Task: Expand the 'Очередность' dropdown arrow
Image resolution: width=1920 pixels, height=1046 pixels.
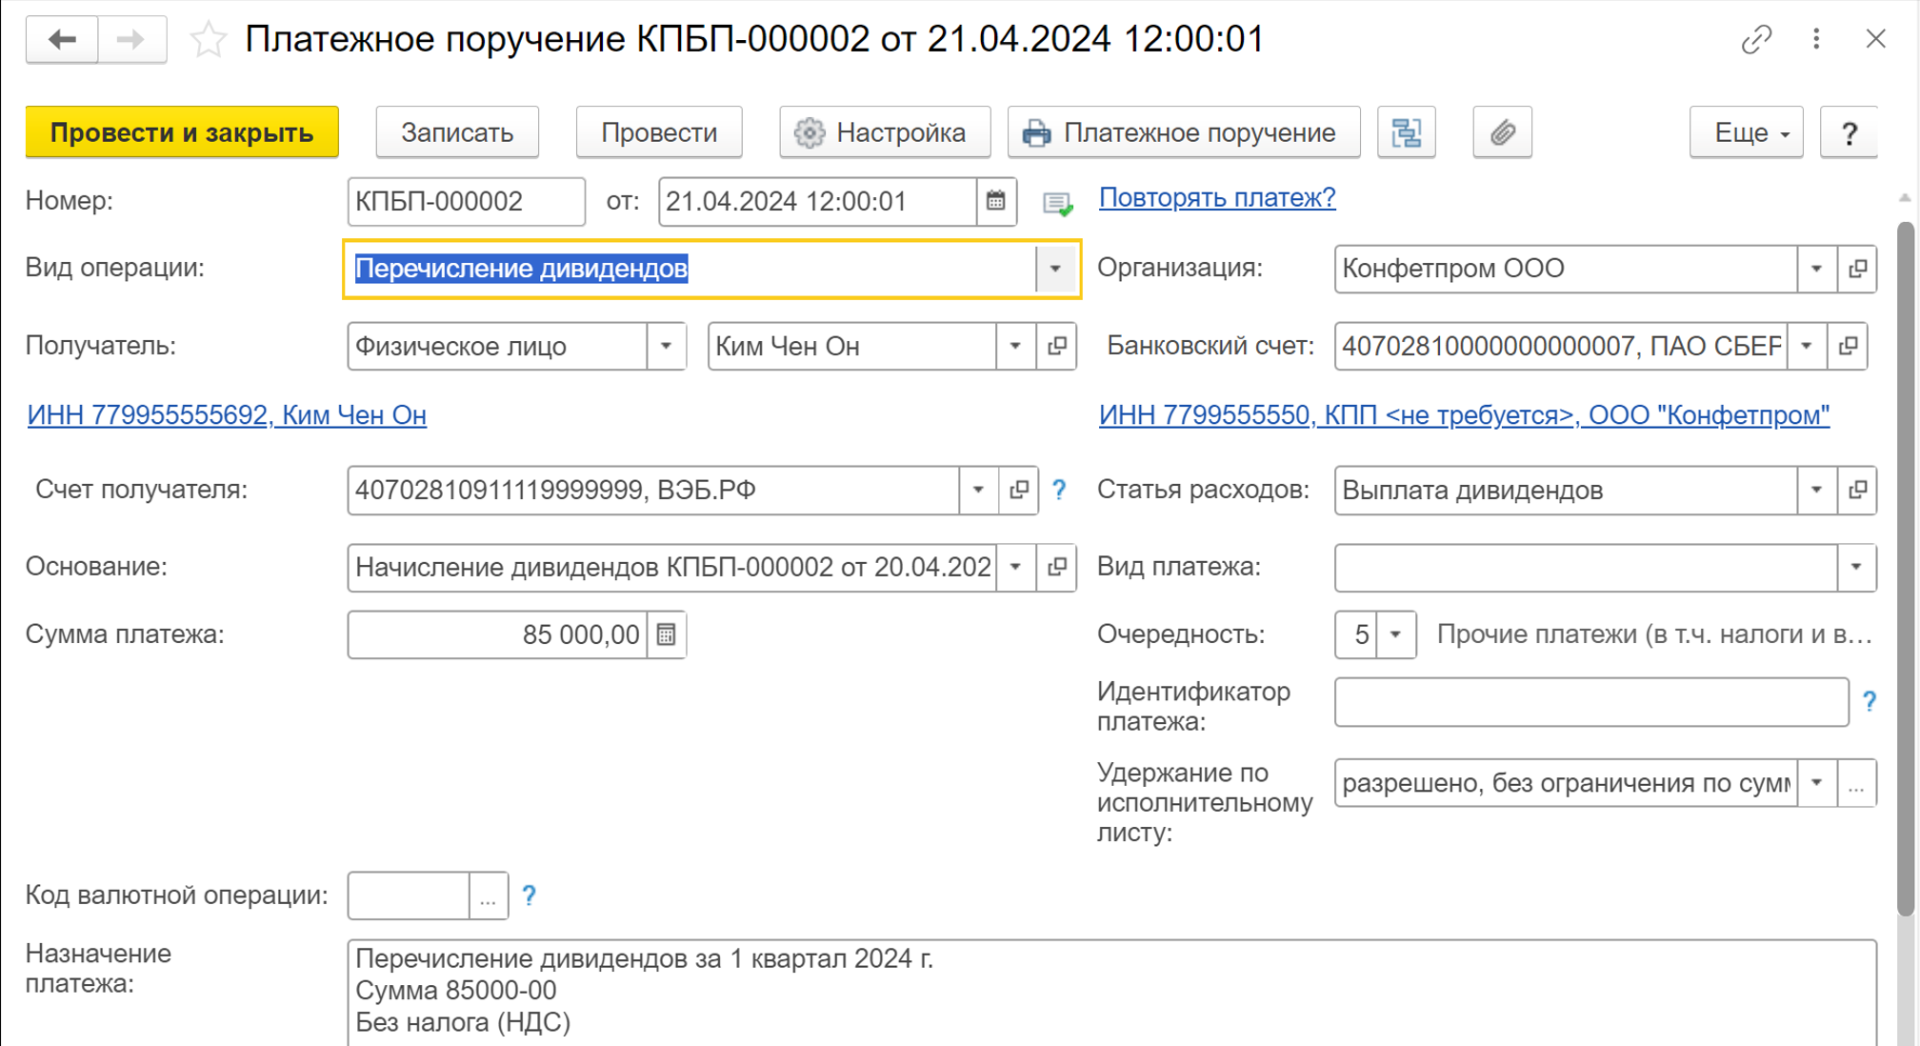Action: coord(1396,635)
